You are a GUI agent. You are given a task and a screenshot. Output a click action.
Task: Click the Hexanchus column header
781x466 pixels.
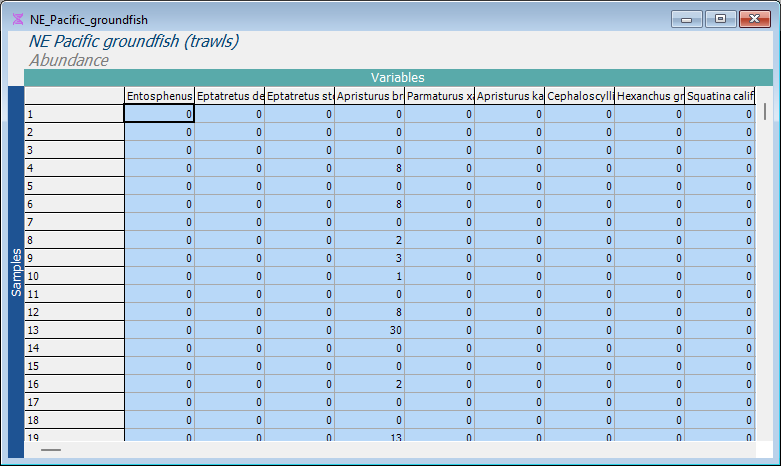coord(649,96)
